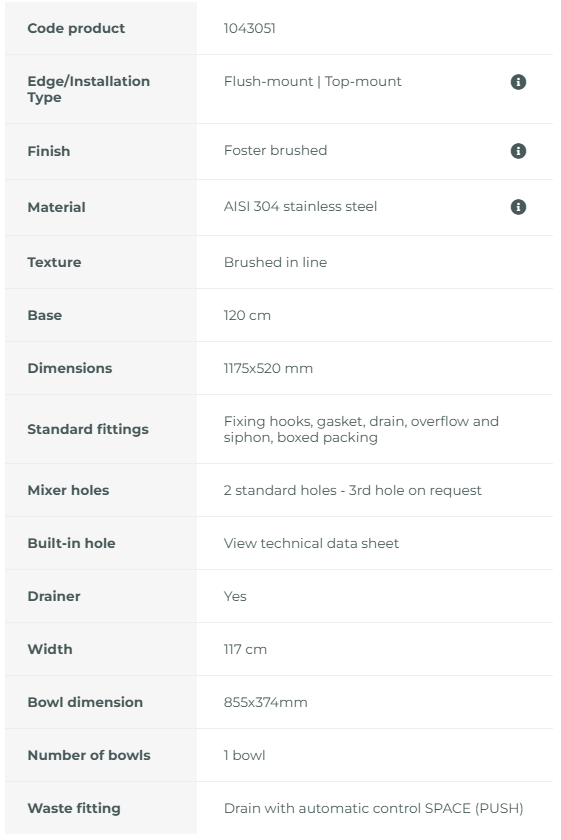The width and height of the screenshot is (561, 840).
Task: Select the product code 1043051
Action: tap(250, 28)
